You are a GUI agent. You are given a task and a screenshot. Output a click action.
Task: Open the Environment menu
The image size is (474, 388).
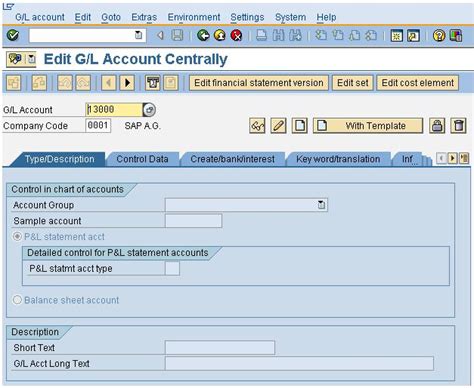point(194,17)
